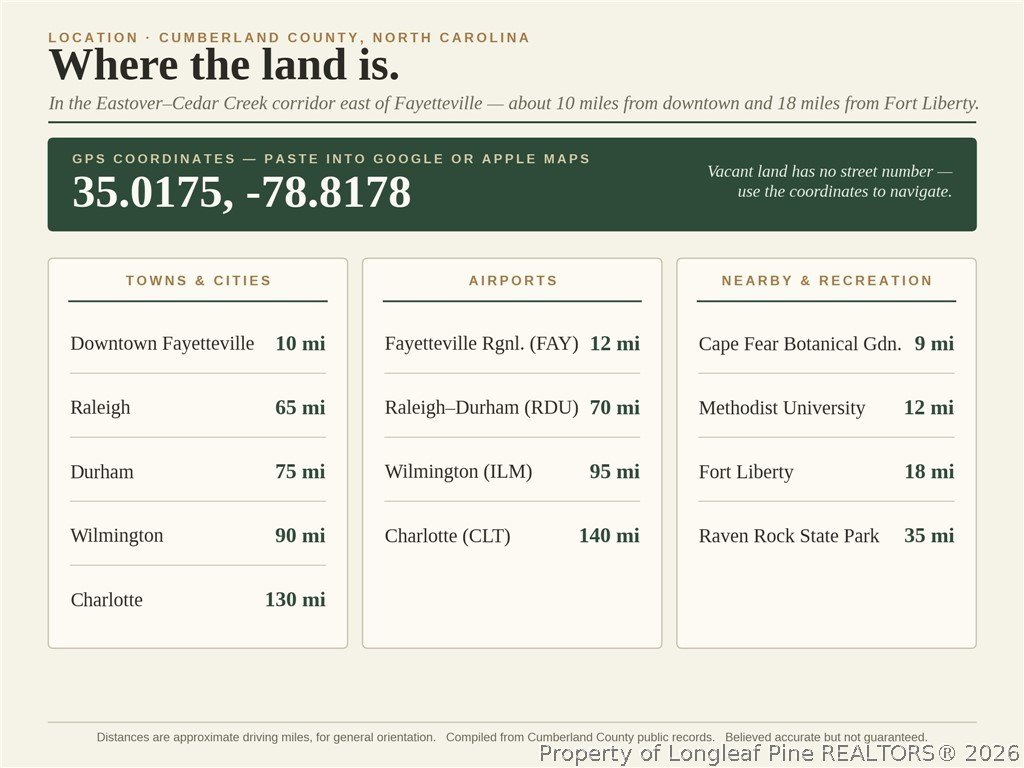Click the Fort Liberty 18 mi row

(x=827, y=471)
